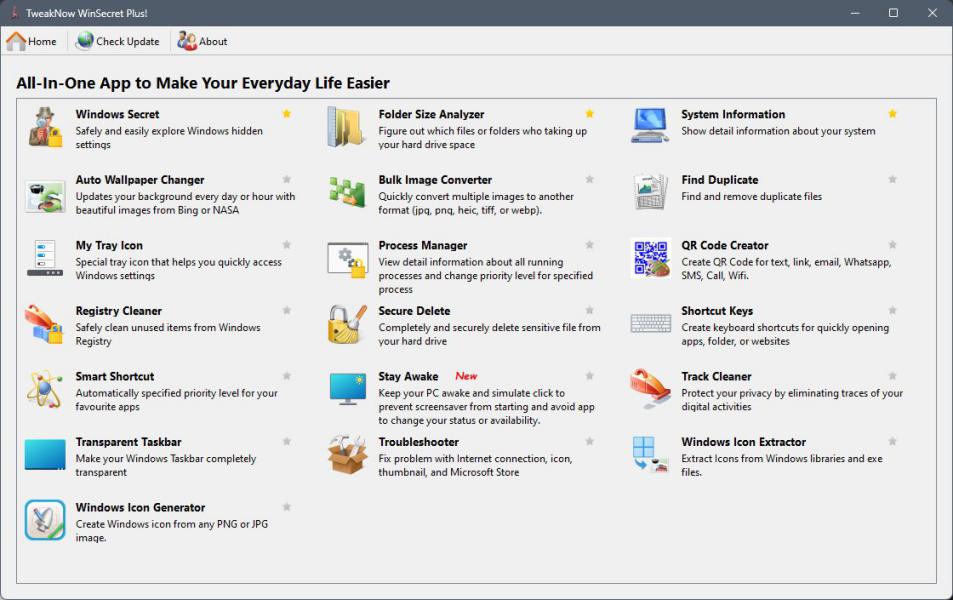Open the System Information title link
The height and width of the screenshot is (600, 953).
(733, 114)
